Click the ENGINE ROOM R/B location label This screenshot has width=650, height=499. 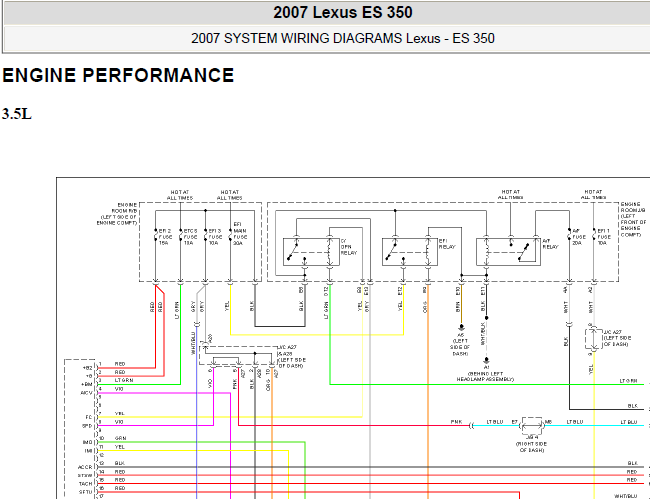[x=117, y=214]
